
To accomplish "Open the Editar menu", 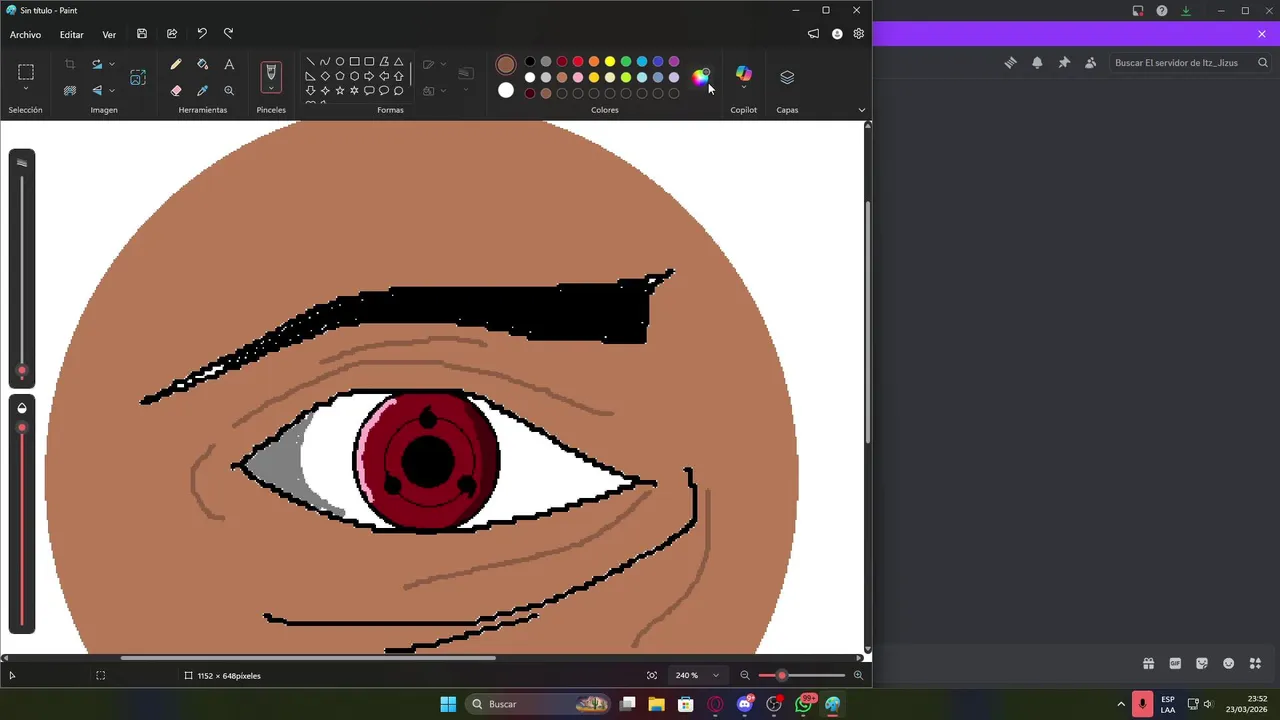I will tap(71, 34).
